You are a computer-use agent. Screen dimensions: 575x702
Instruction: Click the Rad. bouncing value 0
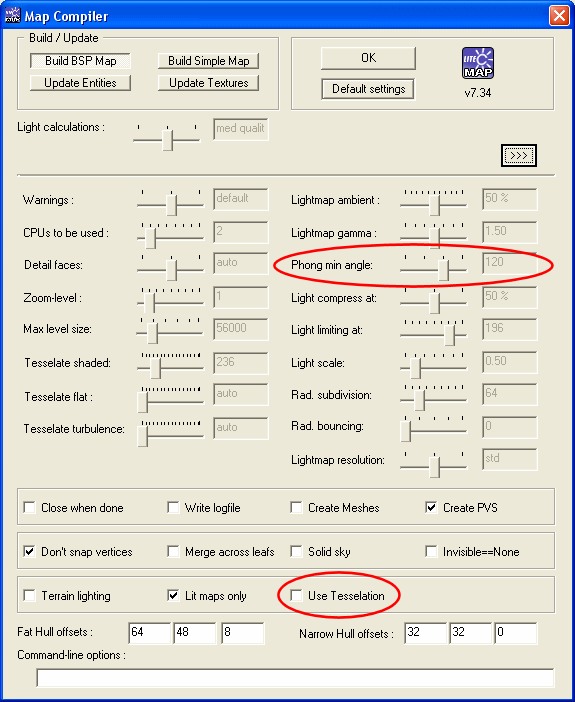pyautogui.click(x=510, y=427)
